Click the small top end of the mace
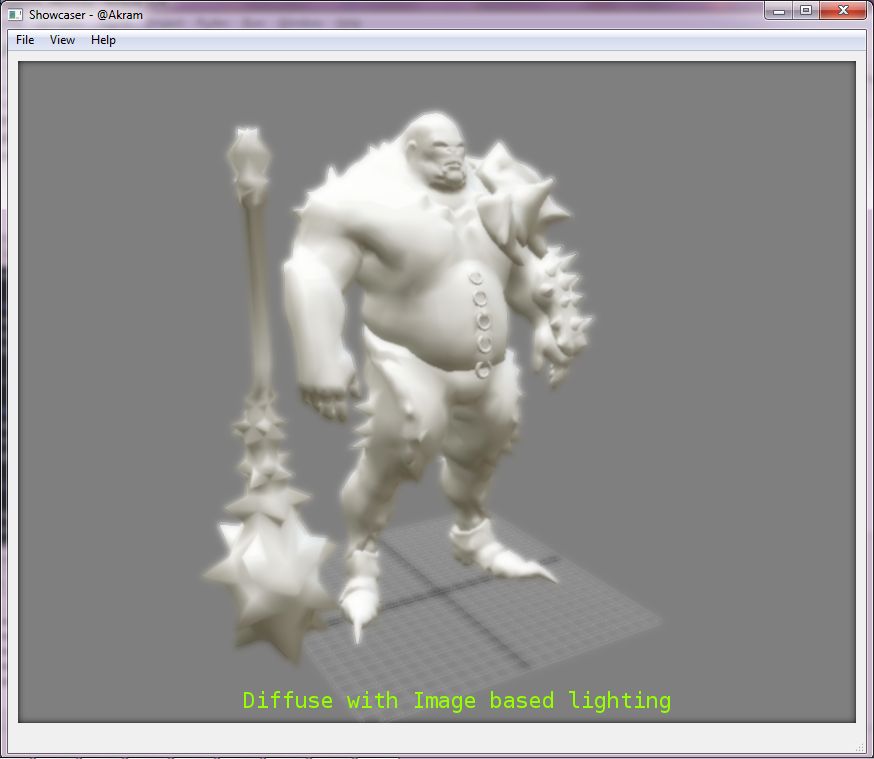 click(x=246, y=153)
